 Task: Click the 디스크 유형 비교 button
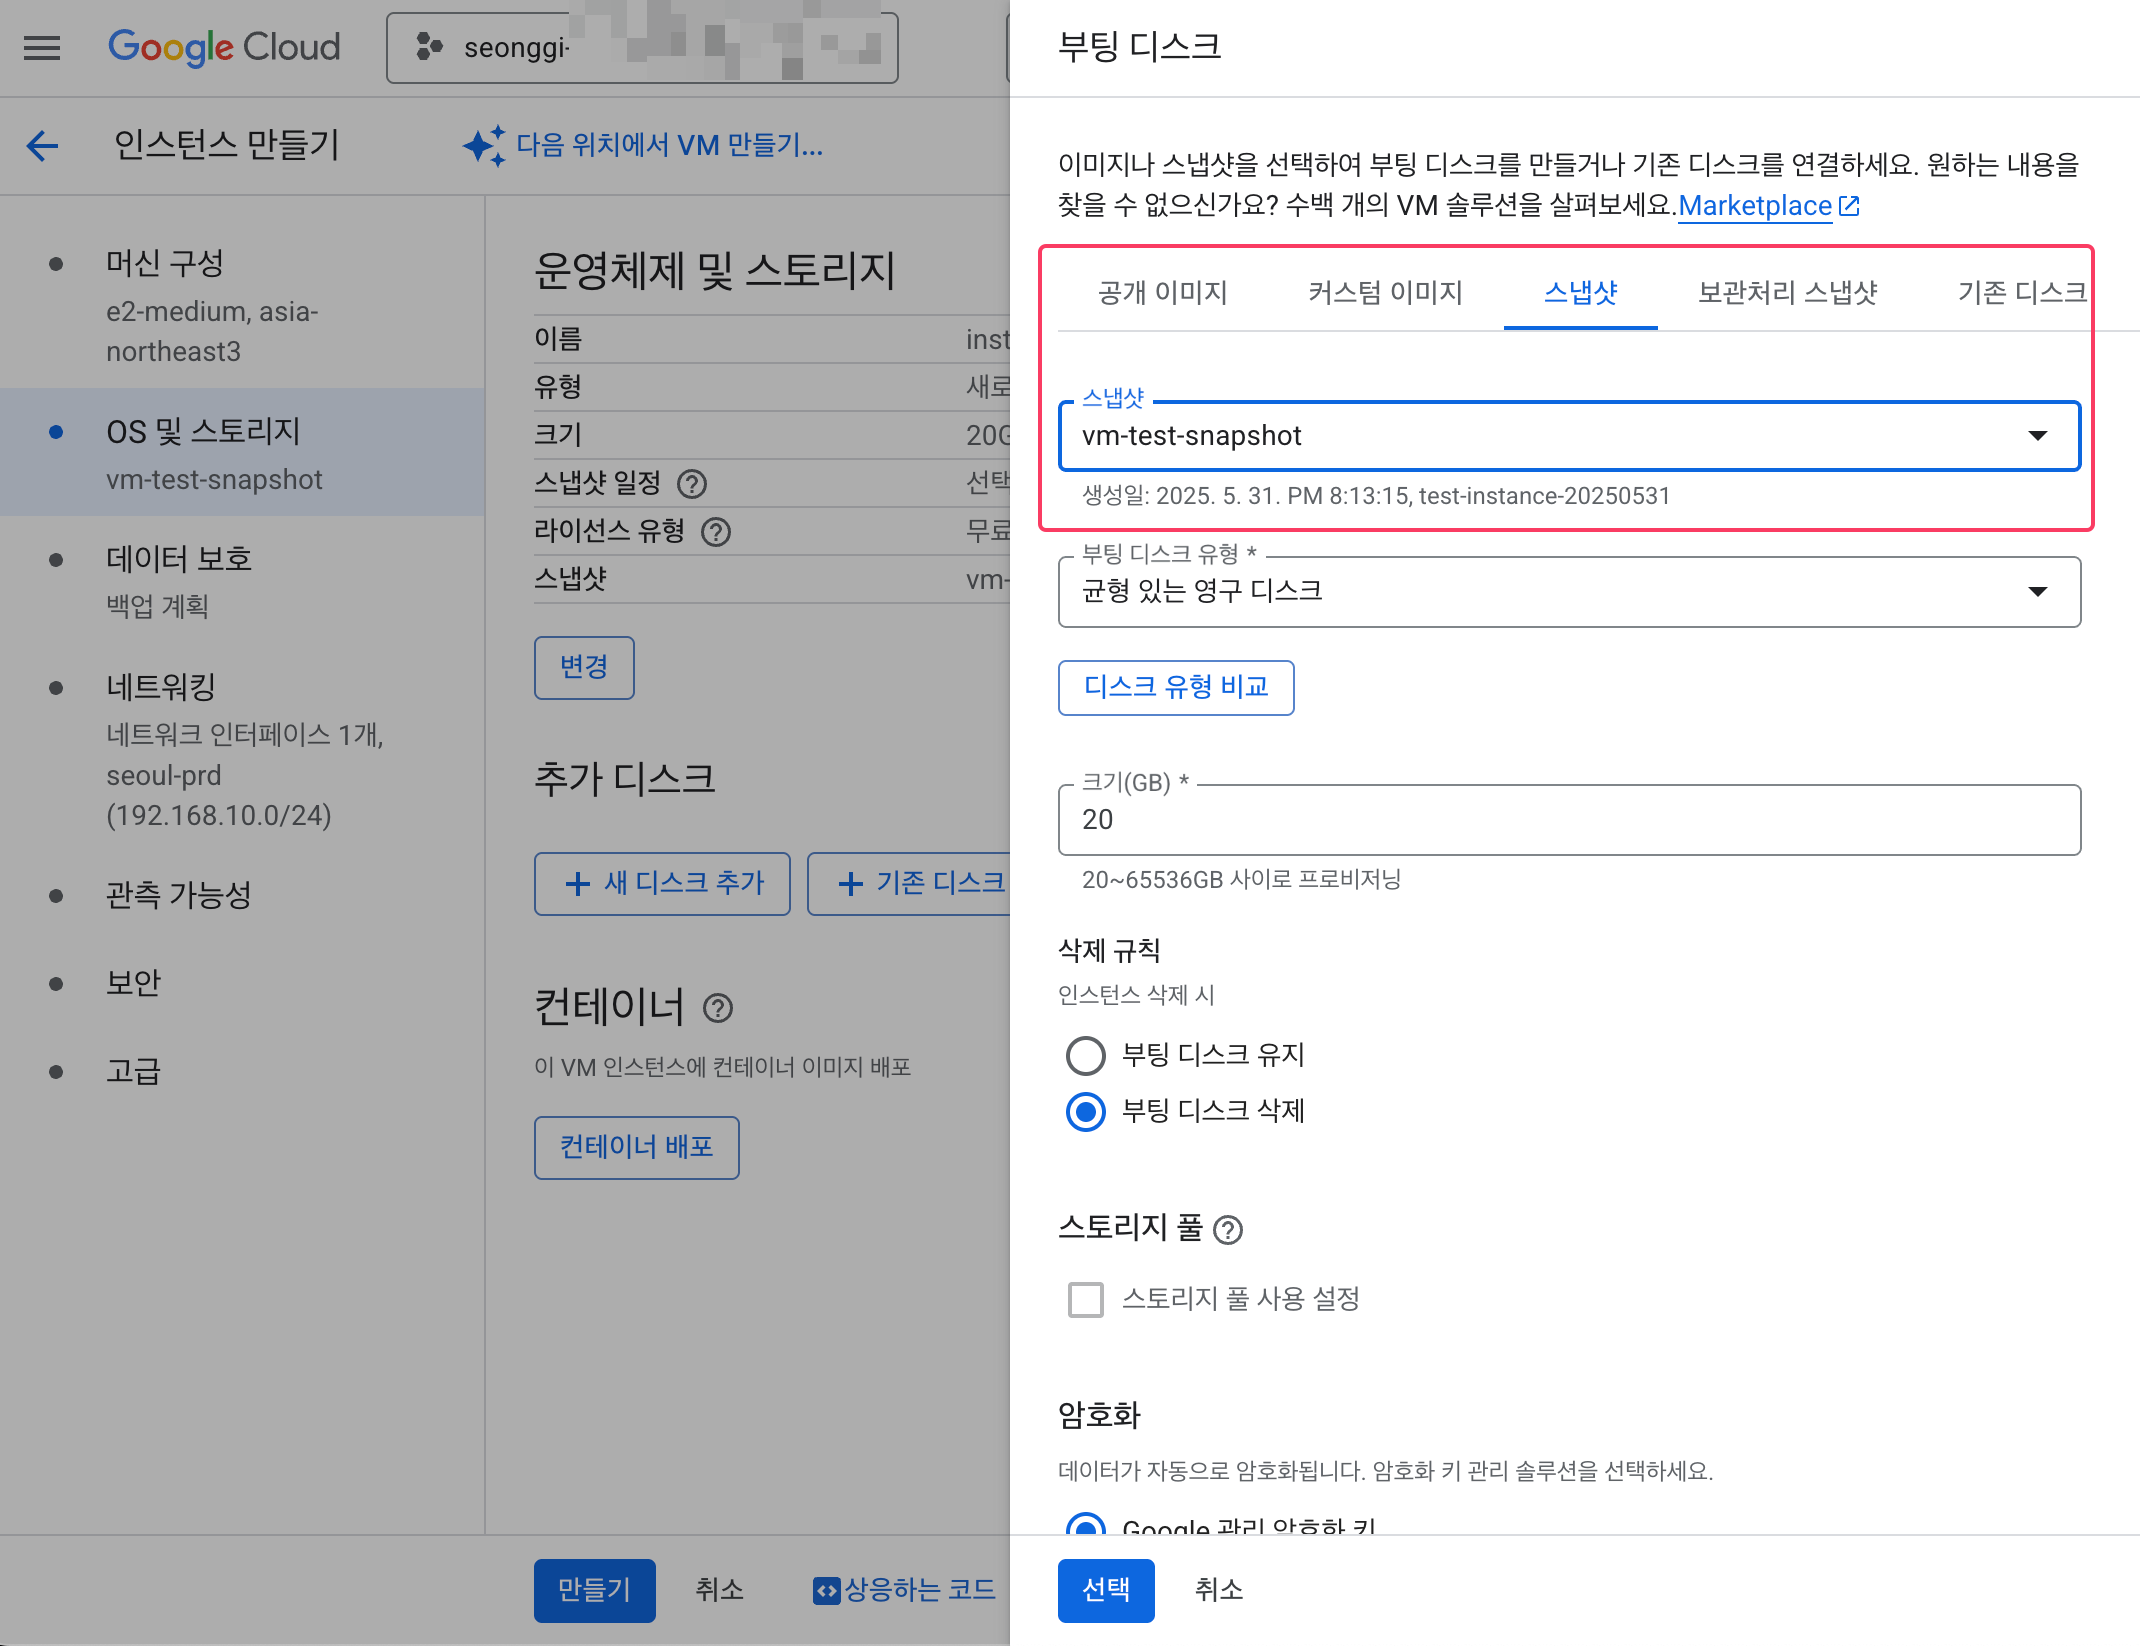point(1176,687)
